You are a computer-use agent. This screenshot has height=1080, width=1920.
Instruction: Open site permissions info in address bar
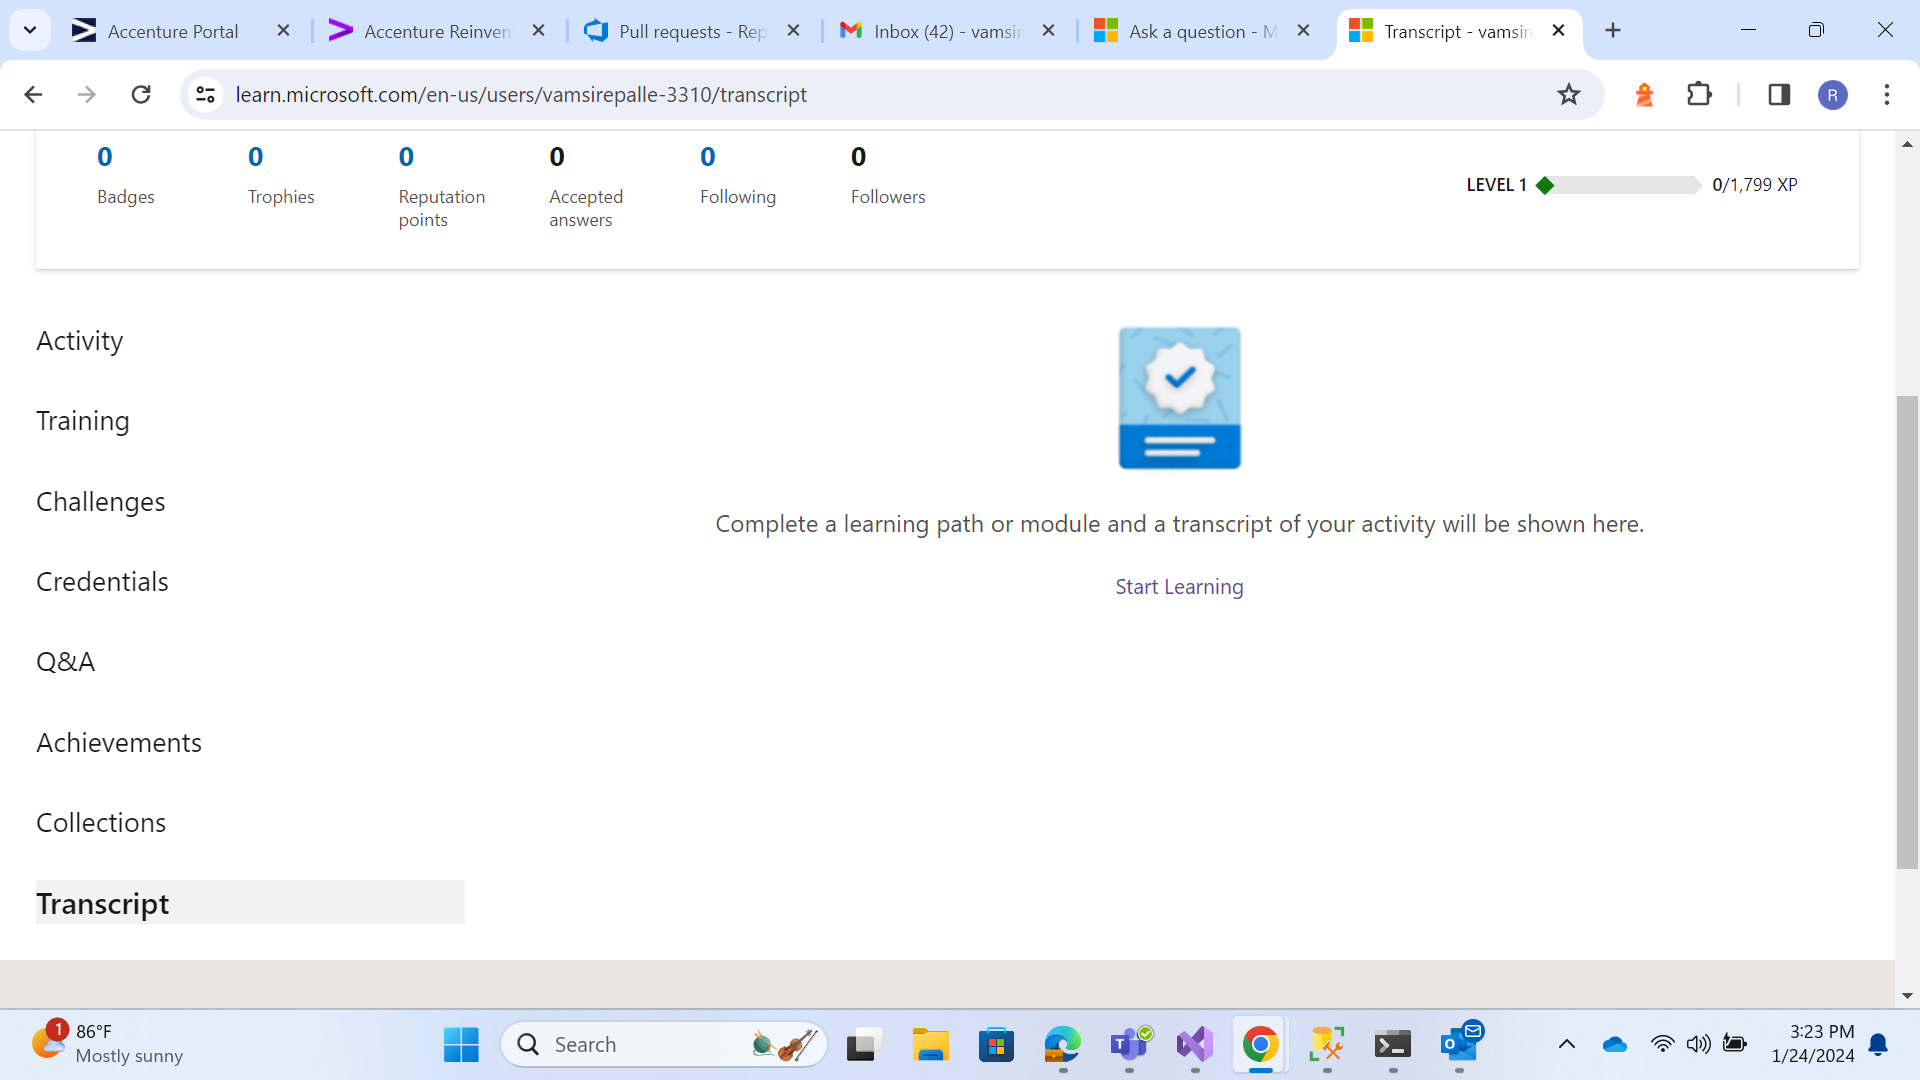(x=205, y=94)
